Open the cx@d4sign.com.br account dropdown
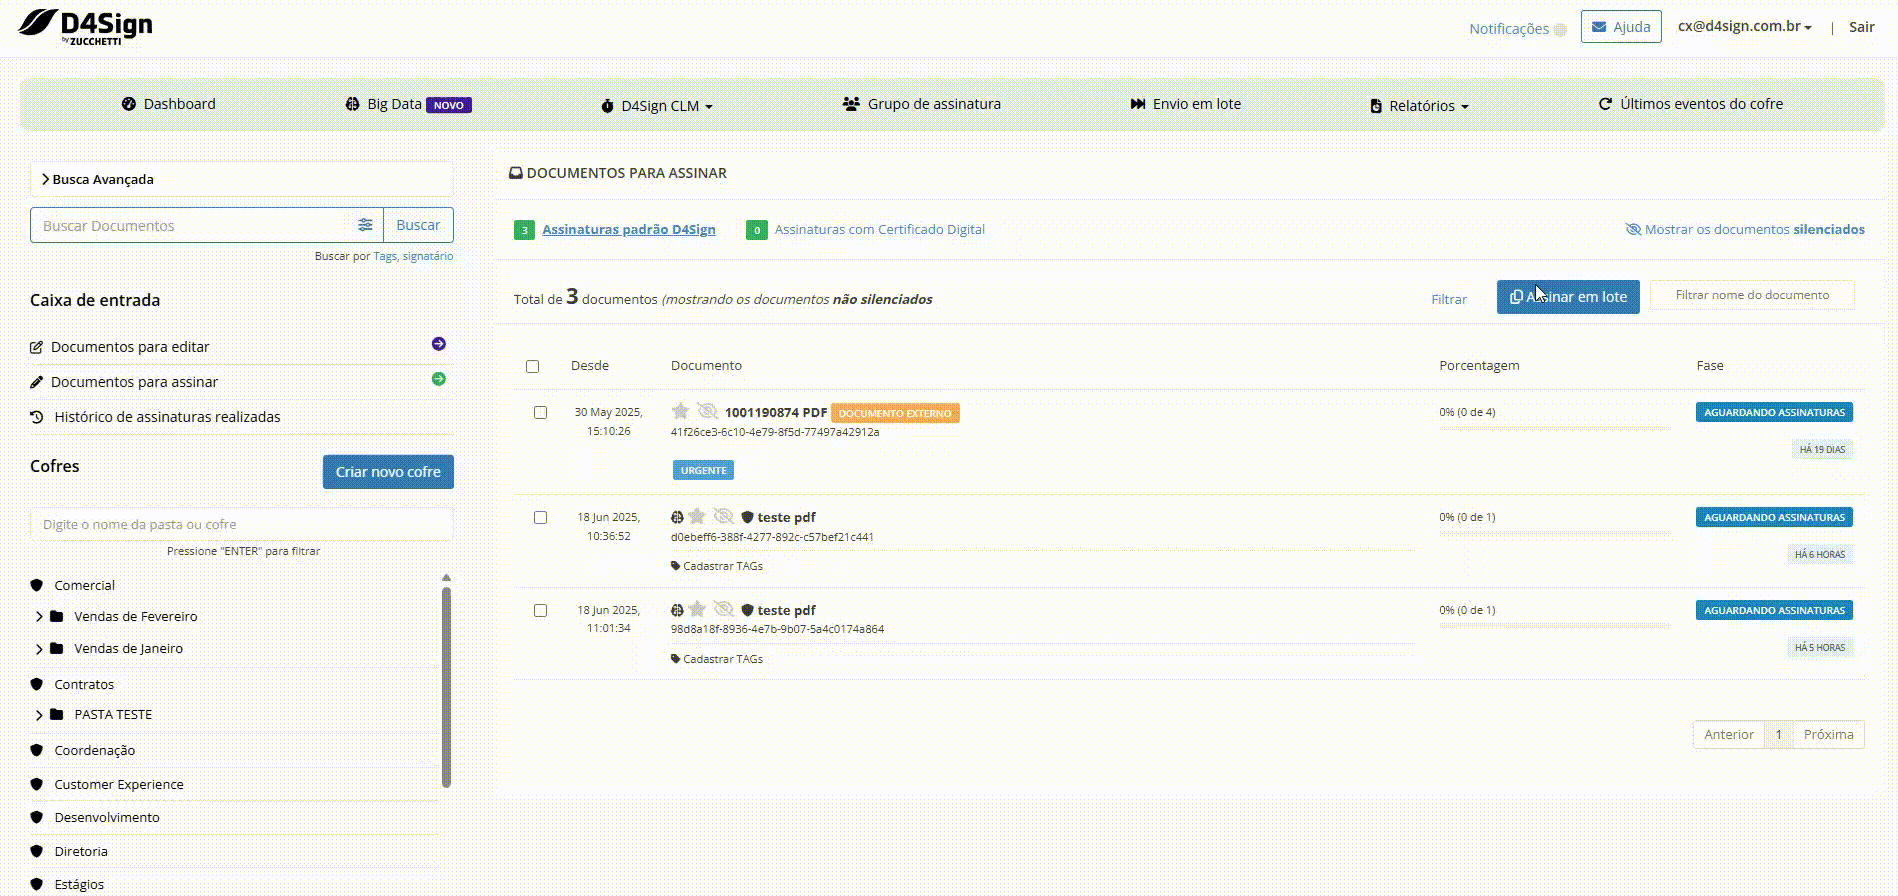The image size is (1898, 896). click(1745, 27)
